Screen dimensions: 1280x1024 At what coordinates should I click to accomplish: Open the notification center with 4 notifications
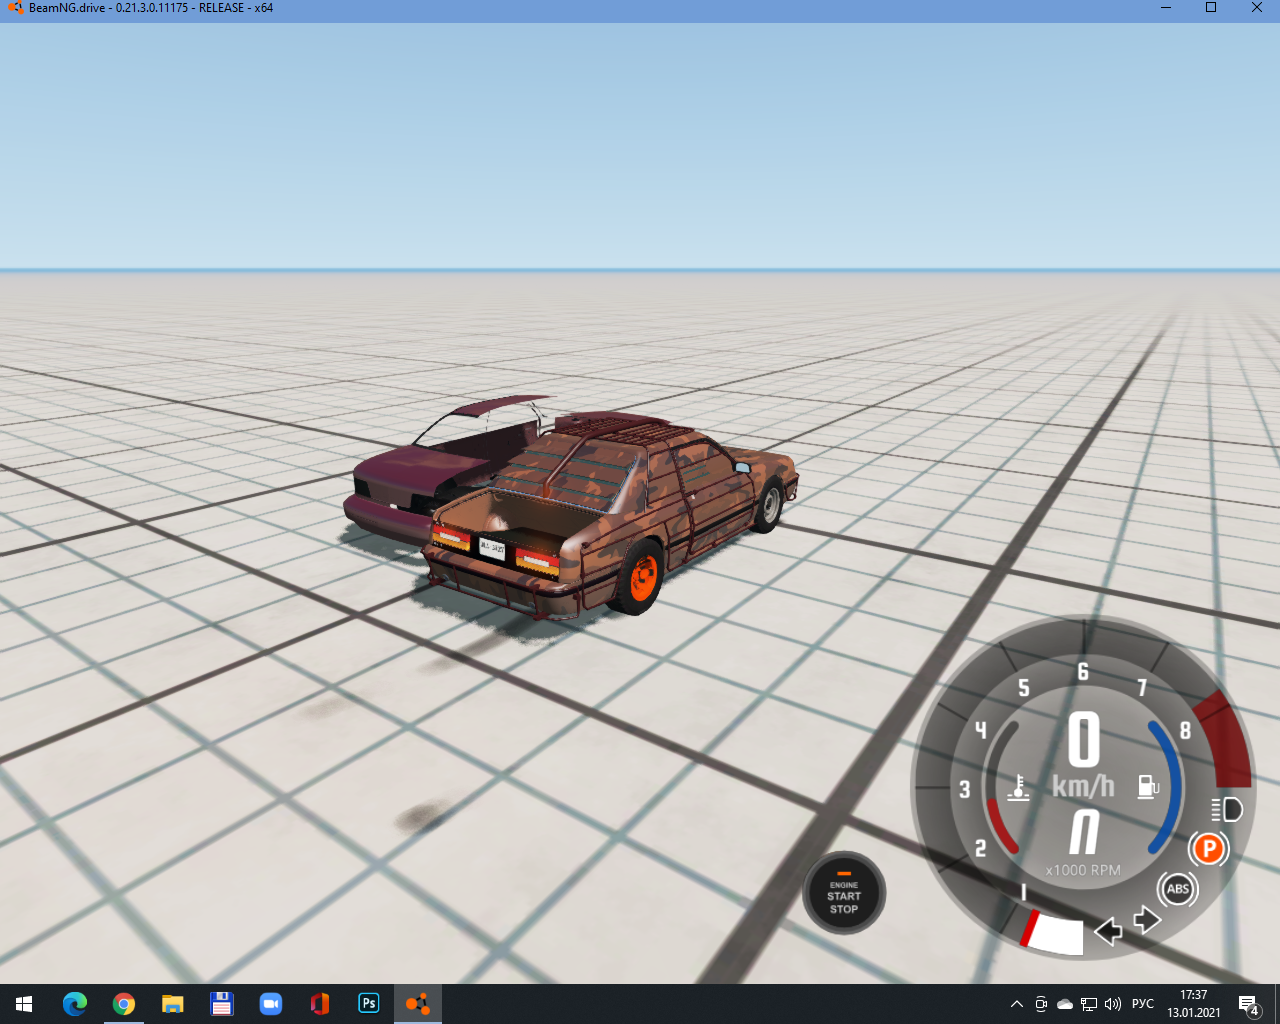(x=1249, y=1004)
